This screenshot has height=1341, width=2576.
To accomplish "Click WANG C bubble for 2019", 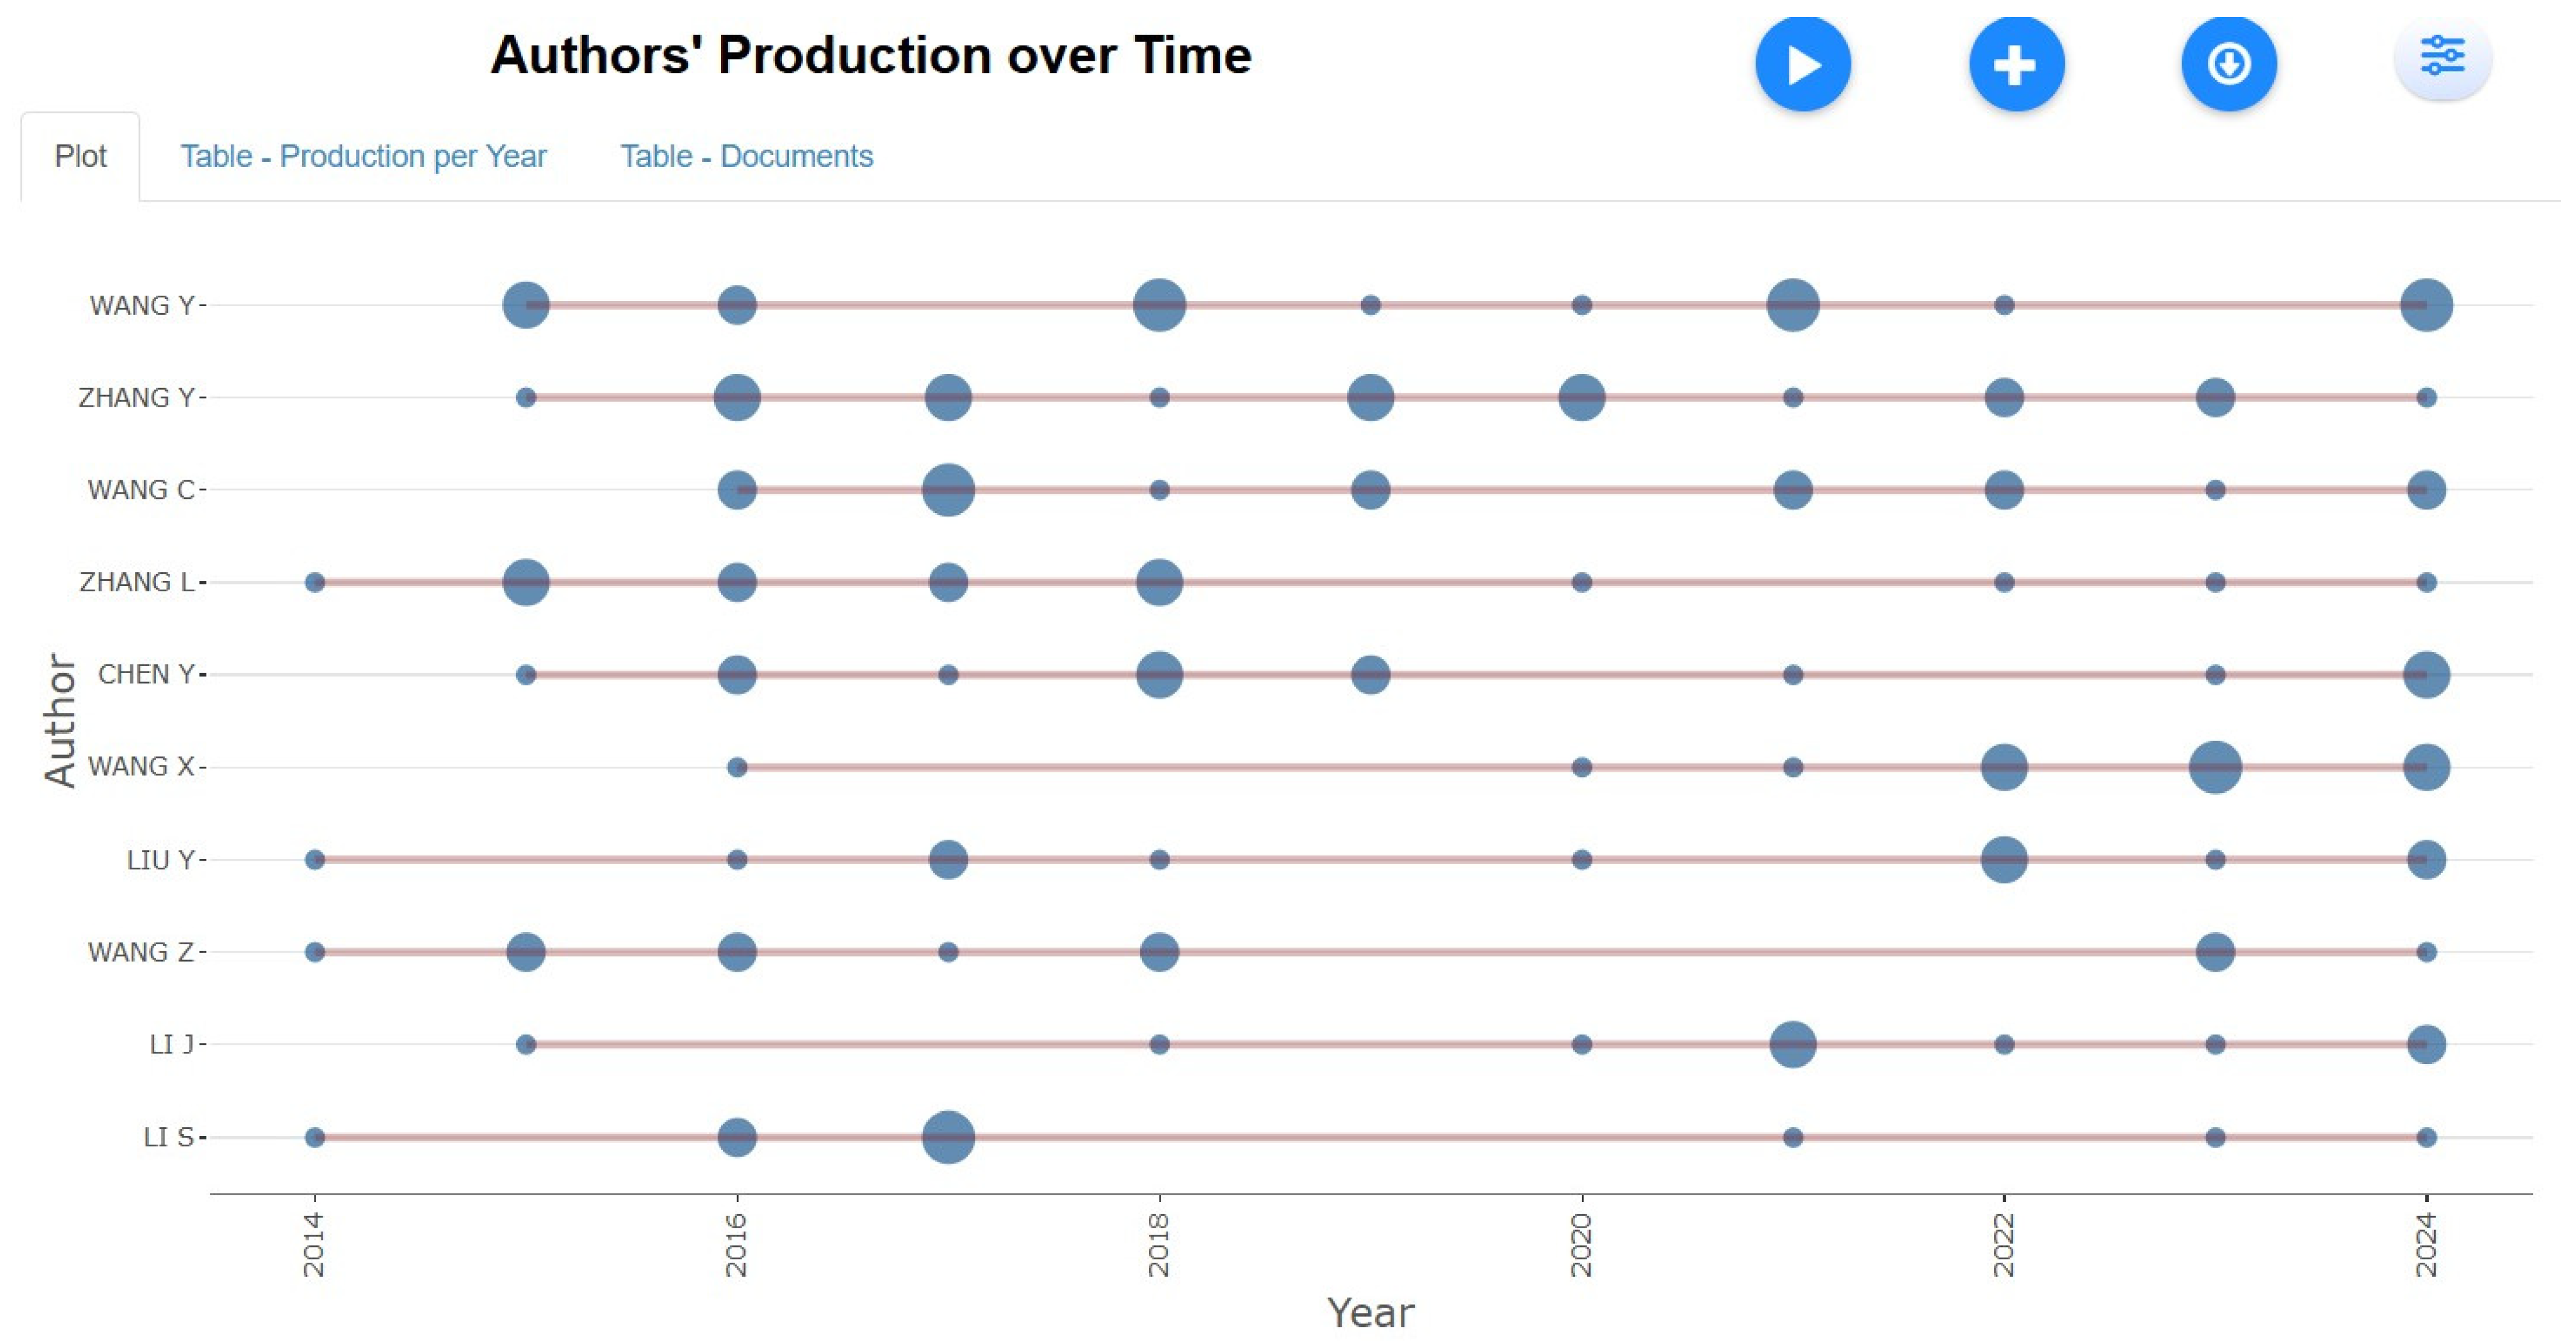I will click(1370, 489).
